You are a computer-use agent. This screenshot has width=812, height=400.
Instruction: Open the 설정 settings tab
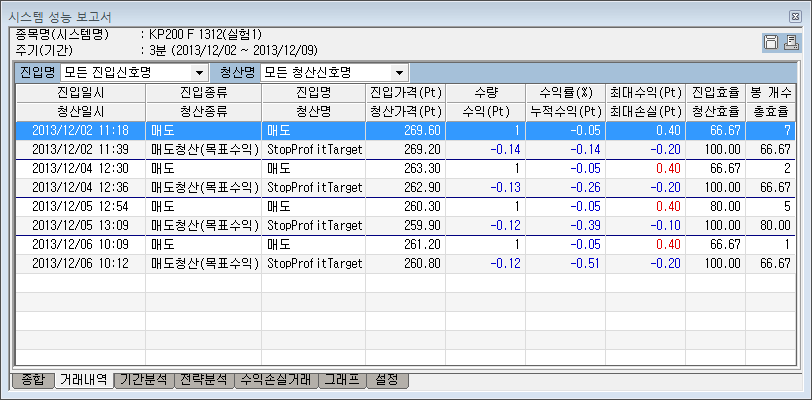coord(387,380)
